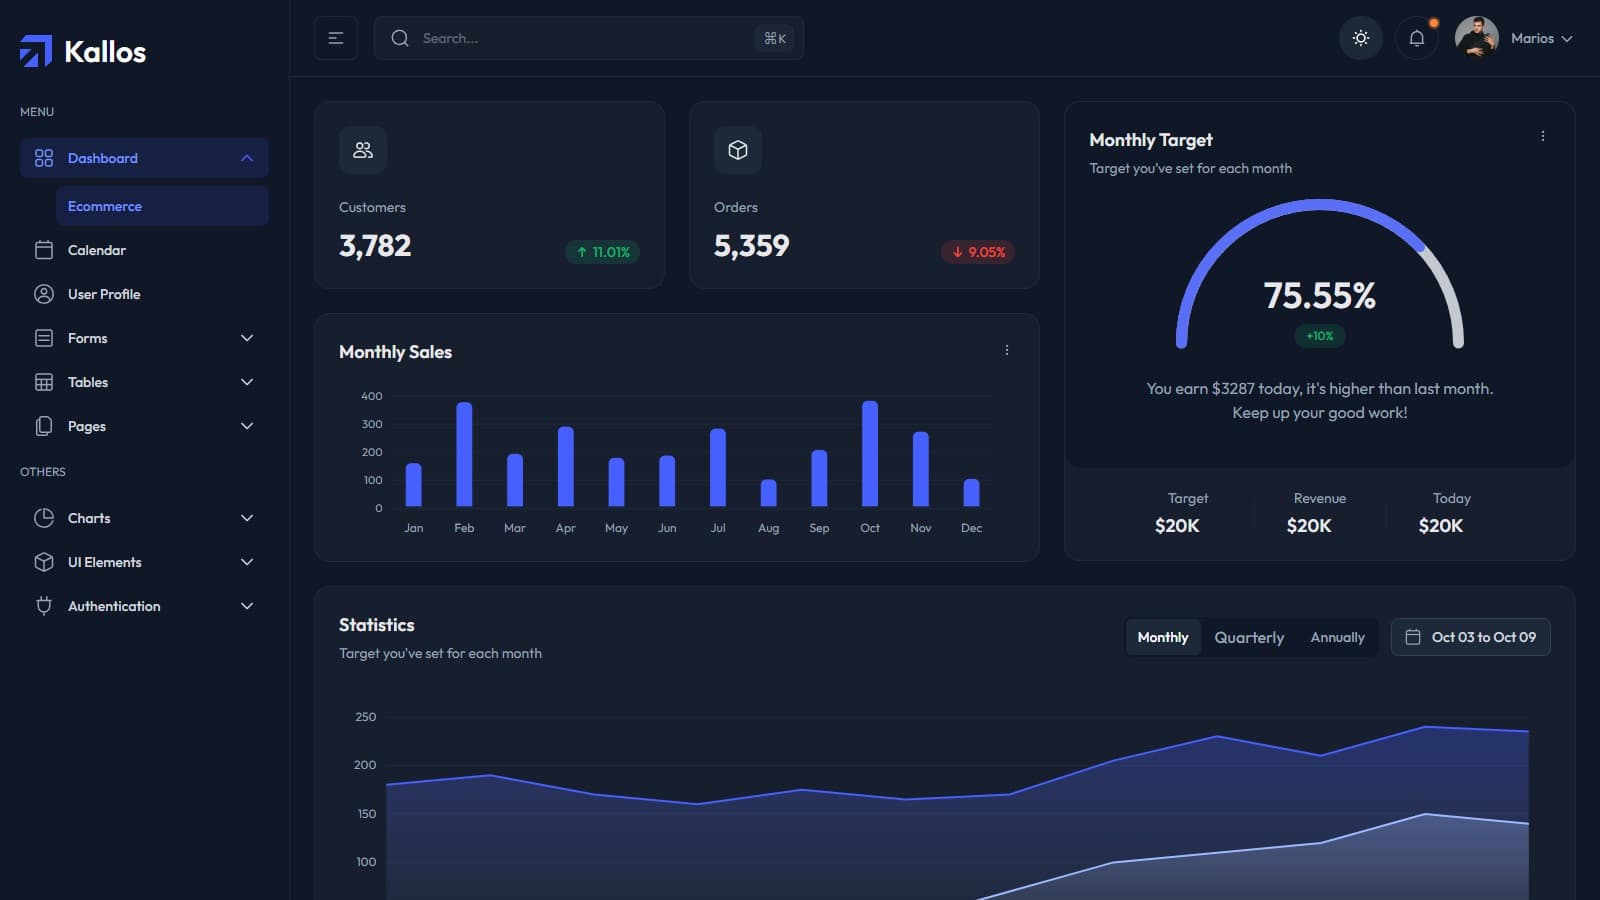1600x900 pixels.
Task: Open the Oct 03 to Oct 09 date picker
Action: [x=1471, y=637]
